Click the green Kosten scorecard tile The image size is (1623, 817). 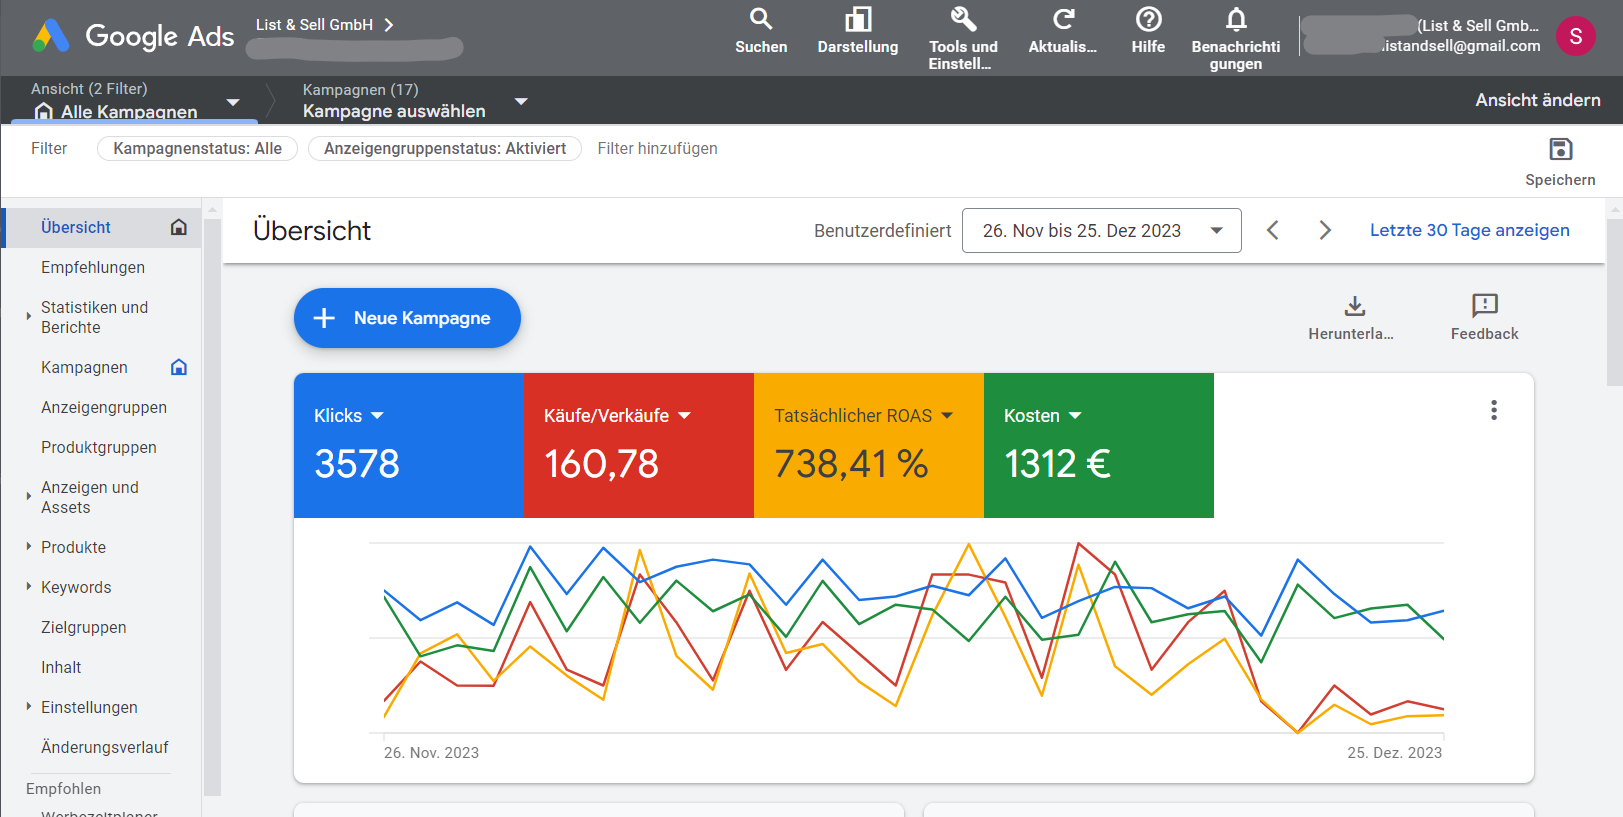coord(1099,445)
